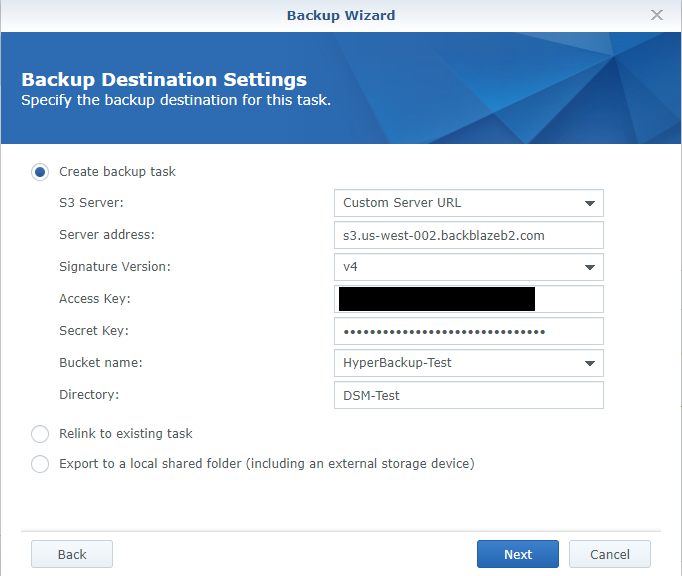Focus the Access Key input field
This screenshot has height=576, width=682.
(468, 299)
